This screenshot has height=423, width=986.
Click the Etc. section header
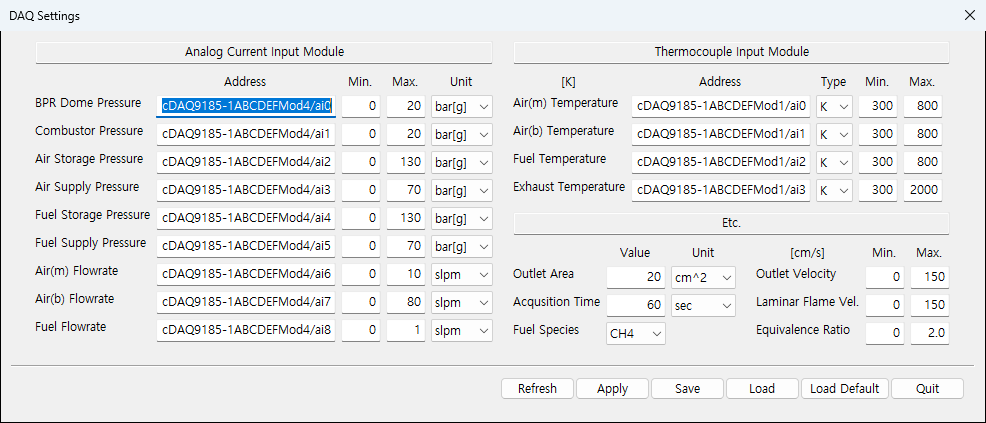point(731,223)
